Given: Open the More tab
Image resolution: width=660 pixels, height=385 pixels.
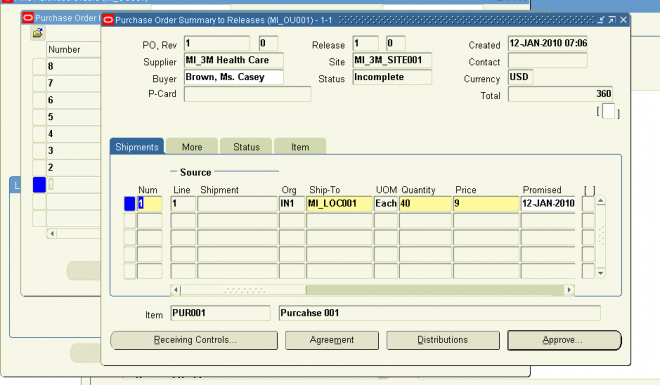Looking at the screenshot, I should coord(192,146).
